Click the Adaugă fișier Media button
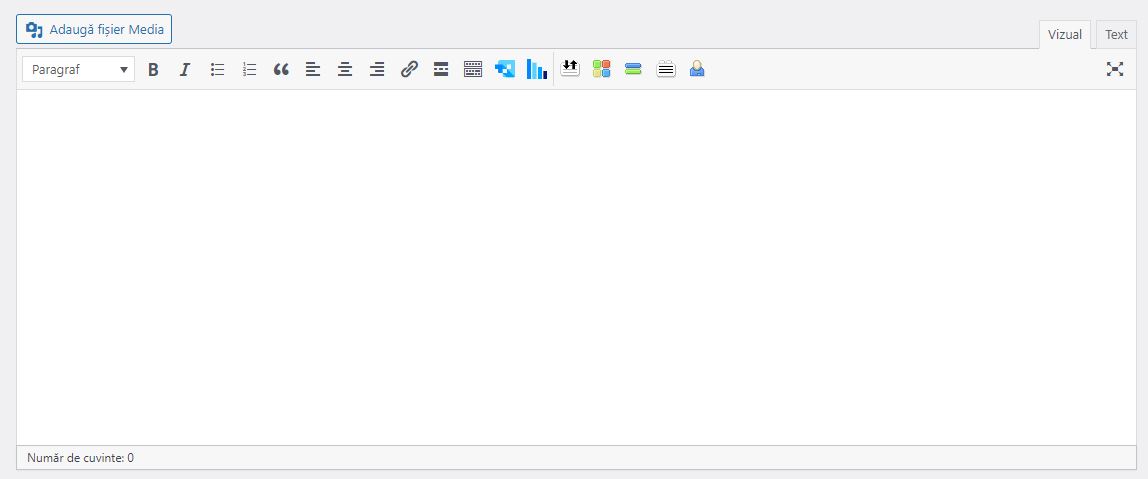This screenshot has width=1148, height=479. pos(94,30)
